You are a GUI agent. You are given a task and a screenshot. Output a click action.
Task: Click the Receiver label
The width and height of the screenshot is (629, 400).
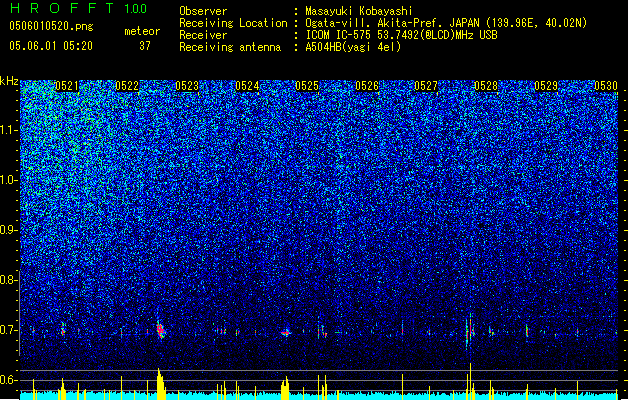[203, 35]
